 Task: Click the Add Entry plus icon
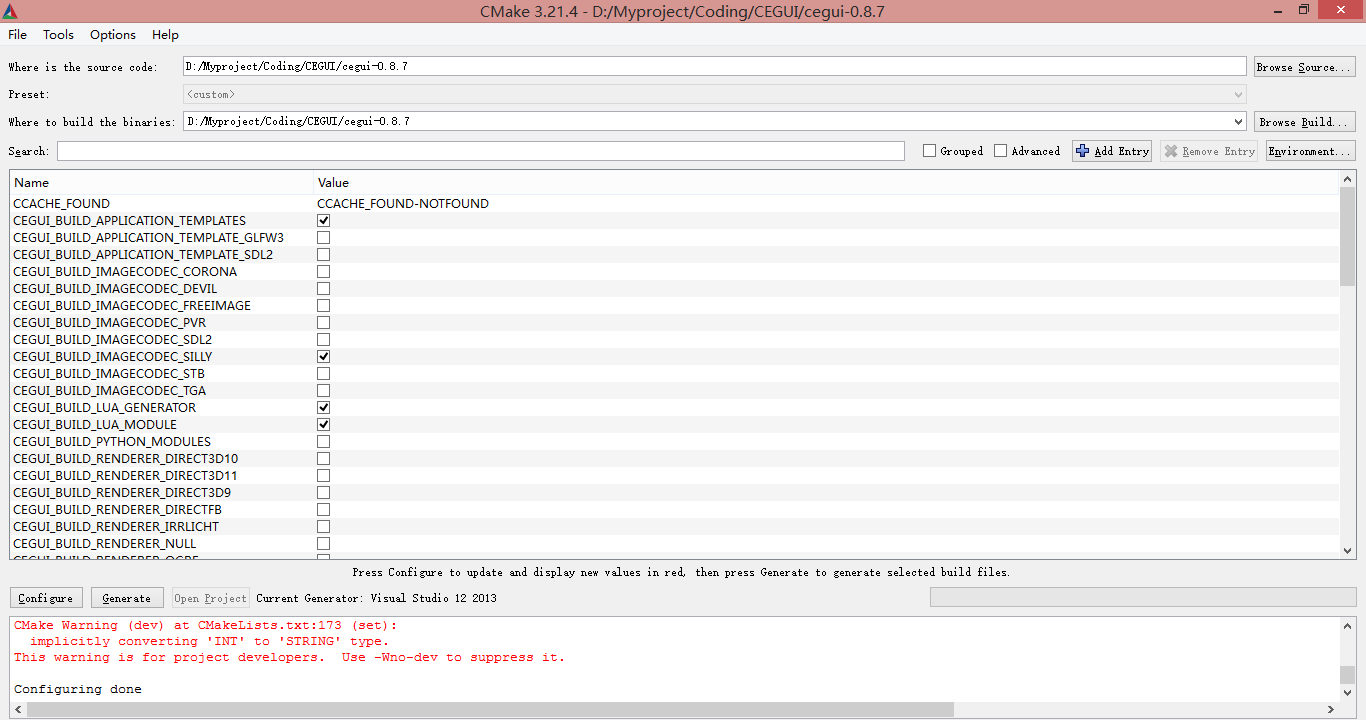pos(1082,151)
